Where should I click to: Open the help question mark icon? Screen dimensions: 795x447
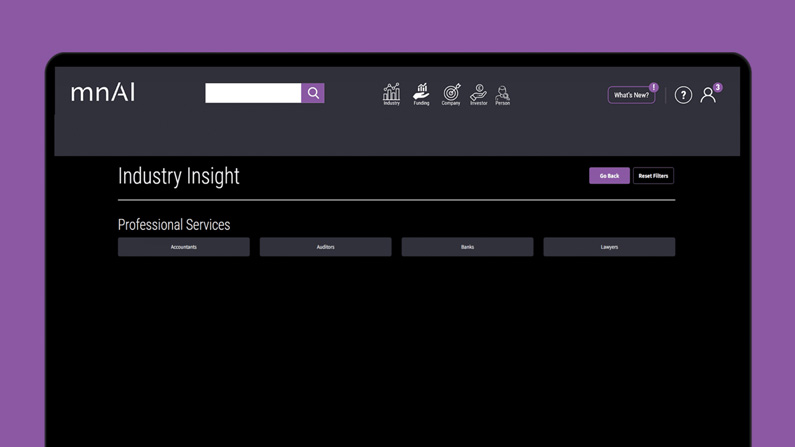[683, 95]
